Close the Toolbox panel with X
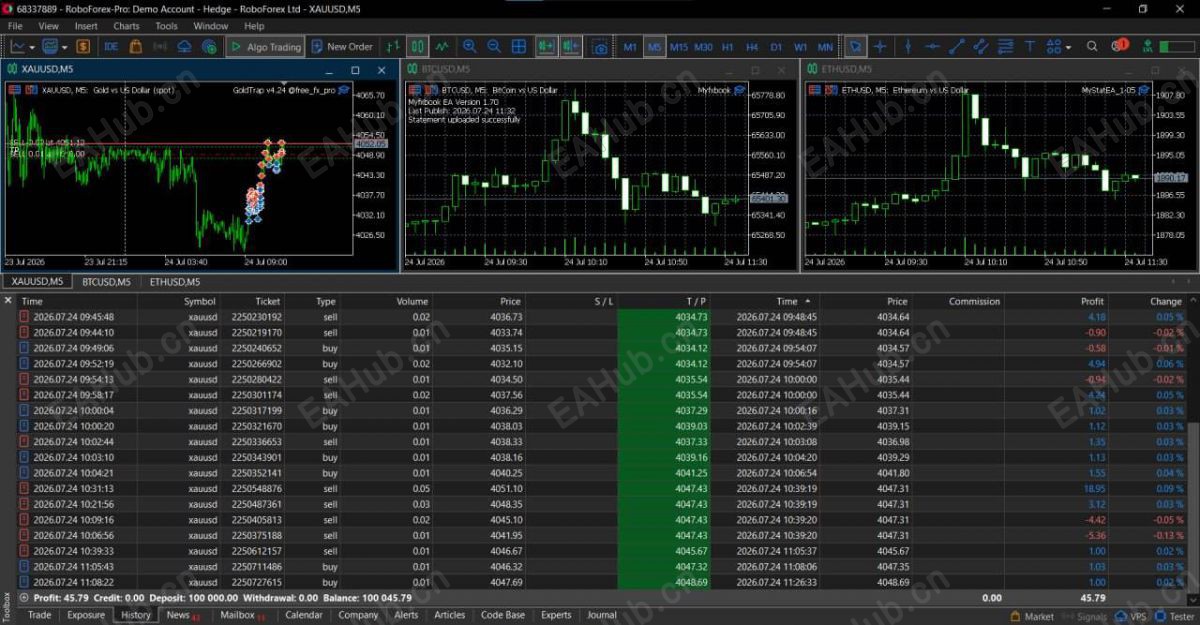1200x625 pixels. (x=8, y=300)
